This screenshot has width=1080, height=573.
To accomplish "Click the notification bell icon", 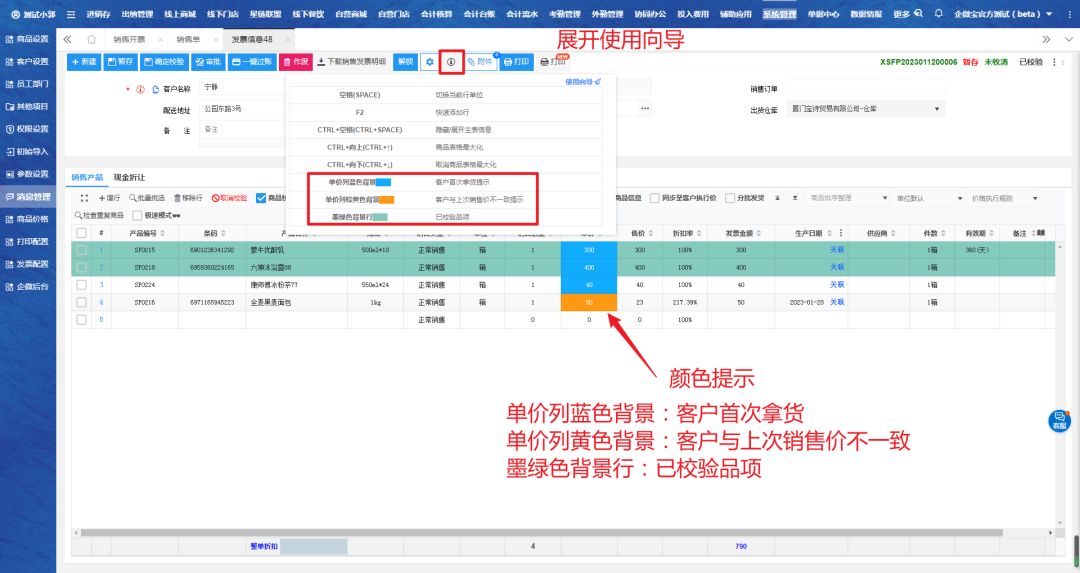I will click(938, 14).
